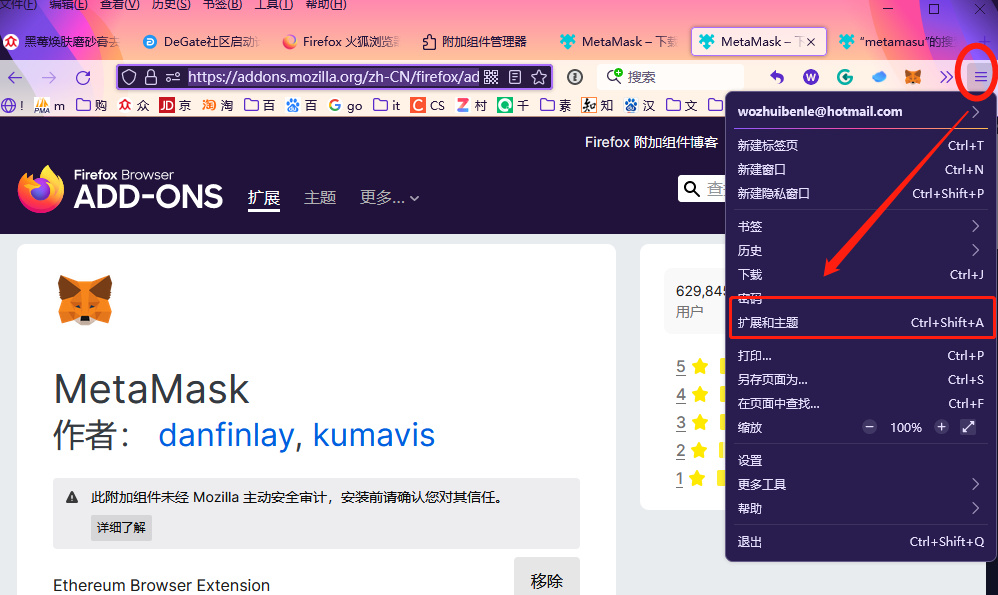This screenshot has width=998, height=595.
Task: Open the Taobao '淘' bookmark
Action: coord(218,105)
